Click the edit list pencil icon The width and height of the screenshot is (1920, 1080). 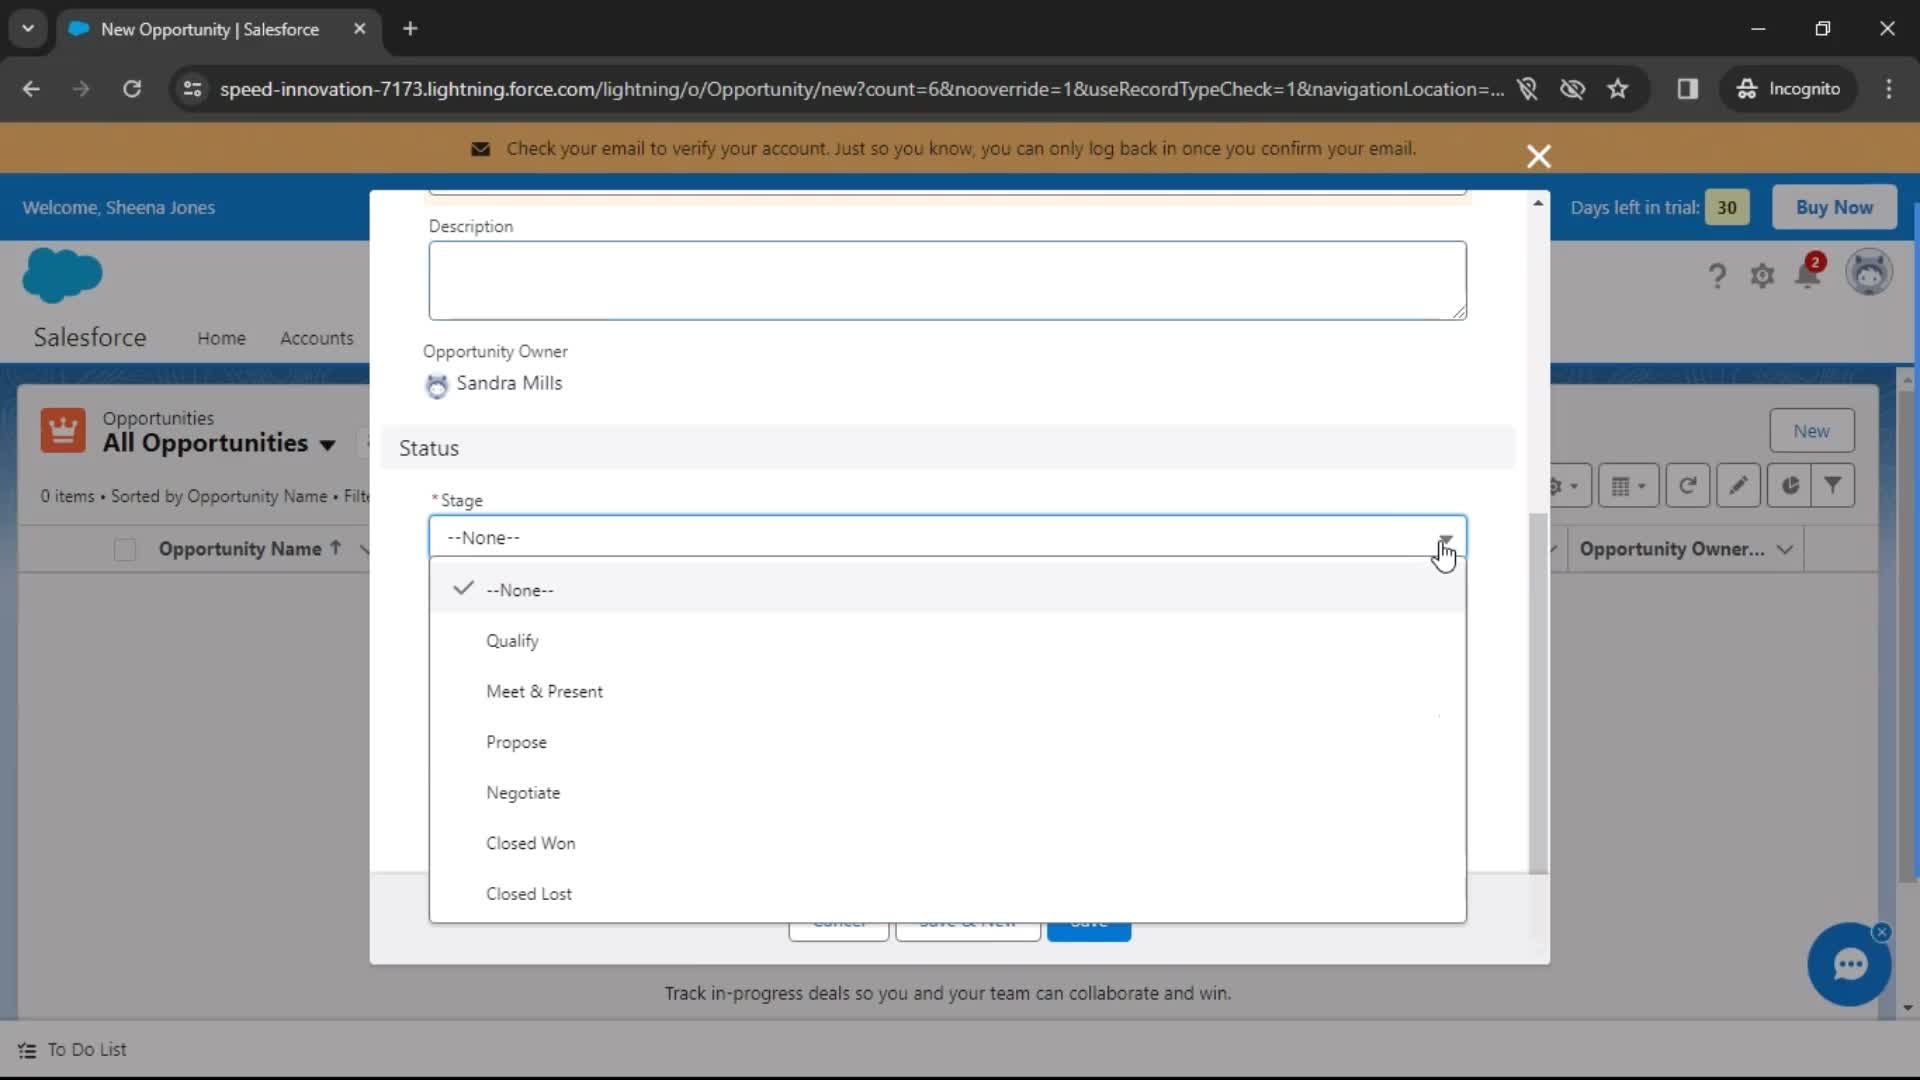point(1738,486)
